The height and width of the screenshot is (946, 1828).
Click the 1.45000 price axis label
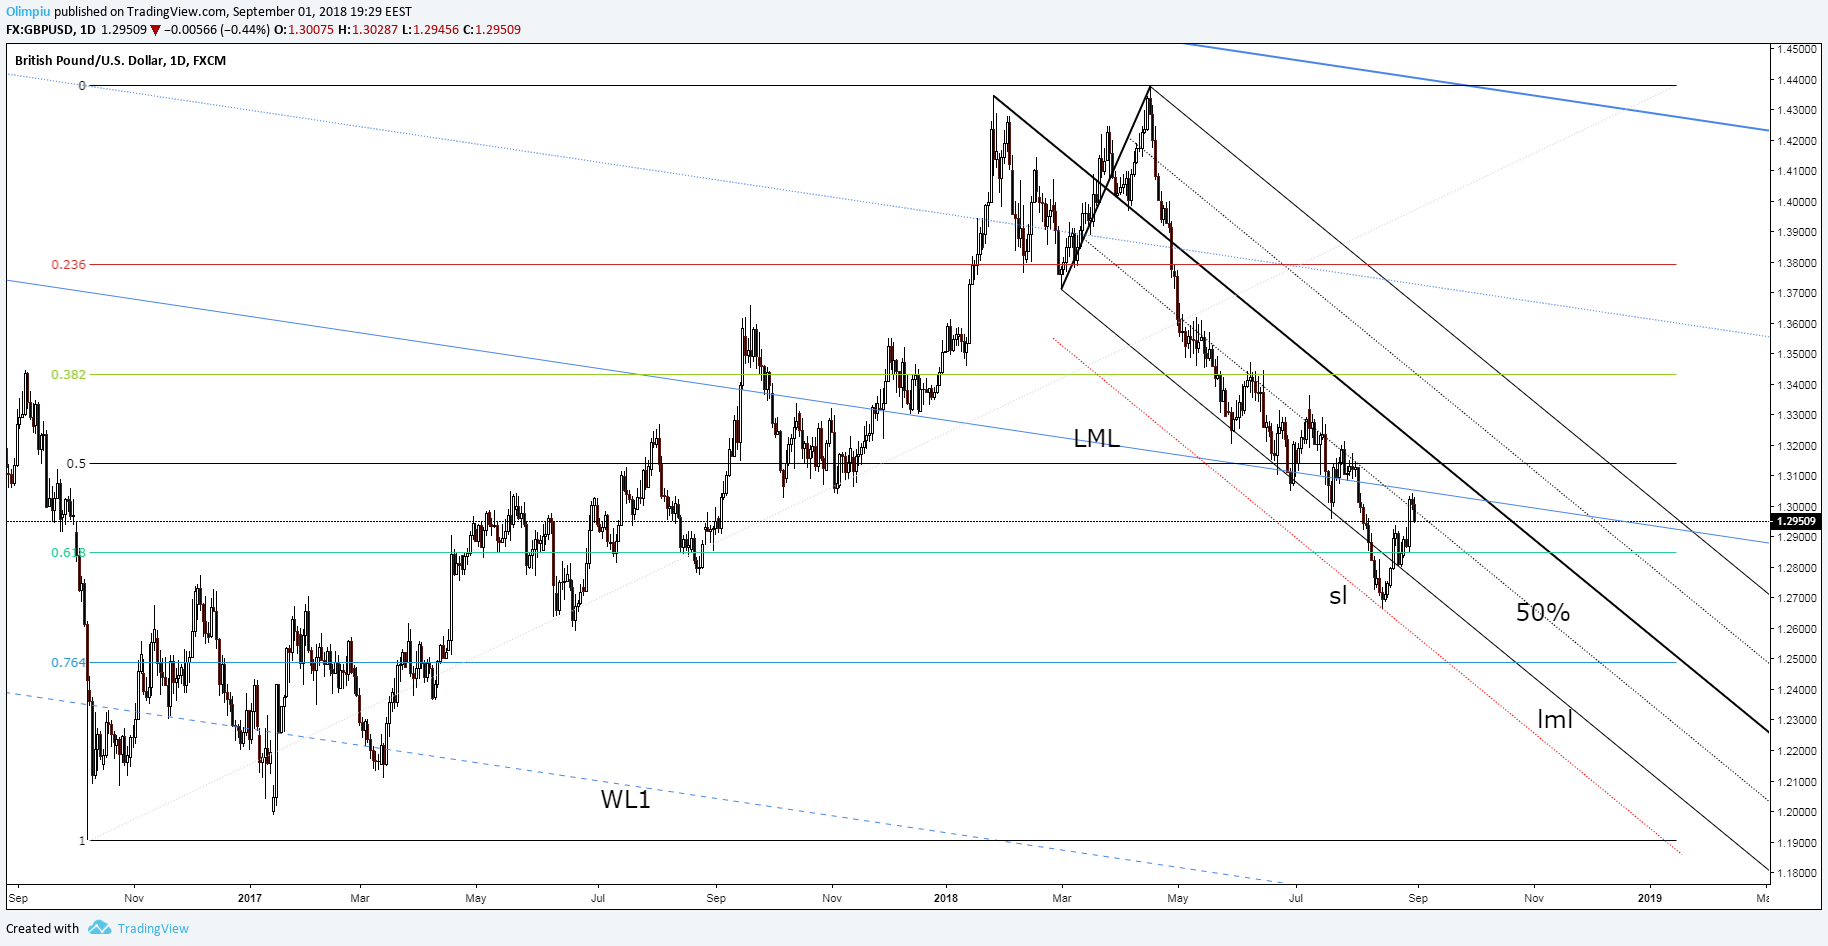(1796, 49)
